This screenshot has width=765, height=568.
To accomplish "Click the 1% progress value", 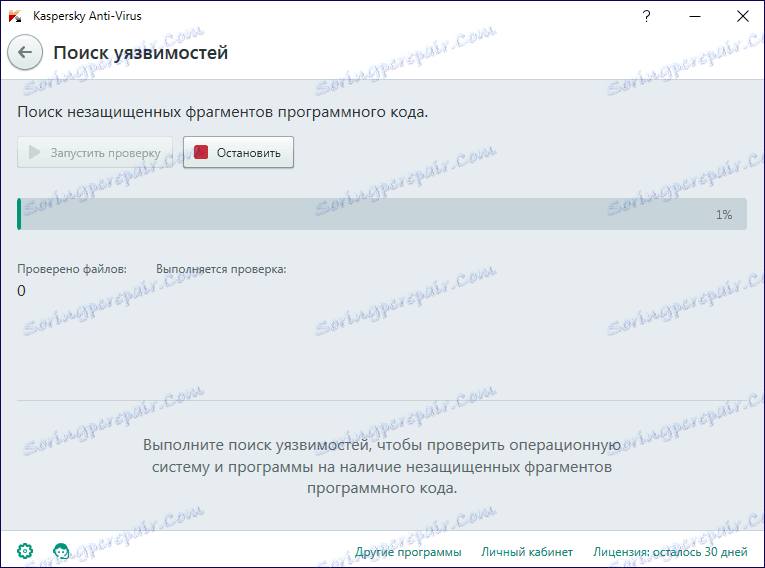I will (x=724, y=215).
